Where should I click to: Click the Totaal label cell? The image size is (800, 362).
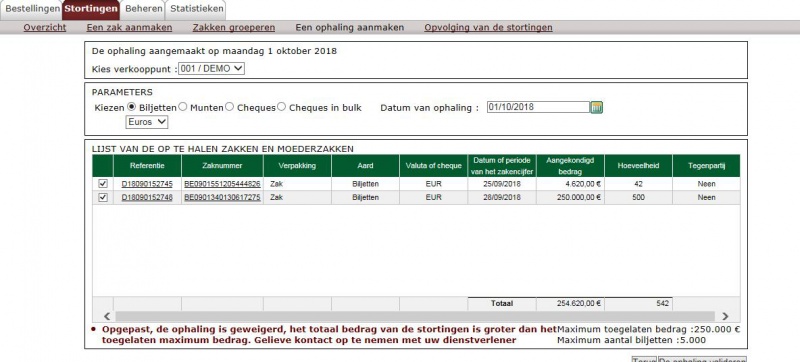[502, 303]
